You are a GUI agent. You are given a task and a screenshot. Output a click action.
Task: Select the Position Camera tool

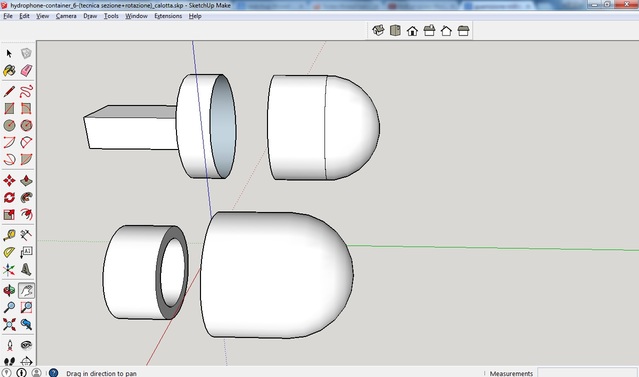(x=9, y=345)
